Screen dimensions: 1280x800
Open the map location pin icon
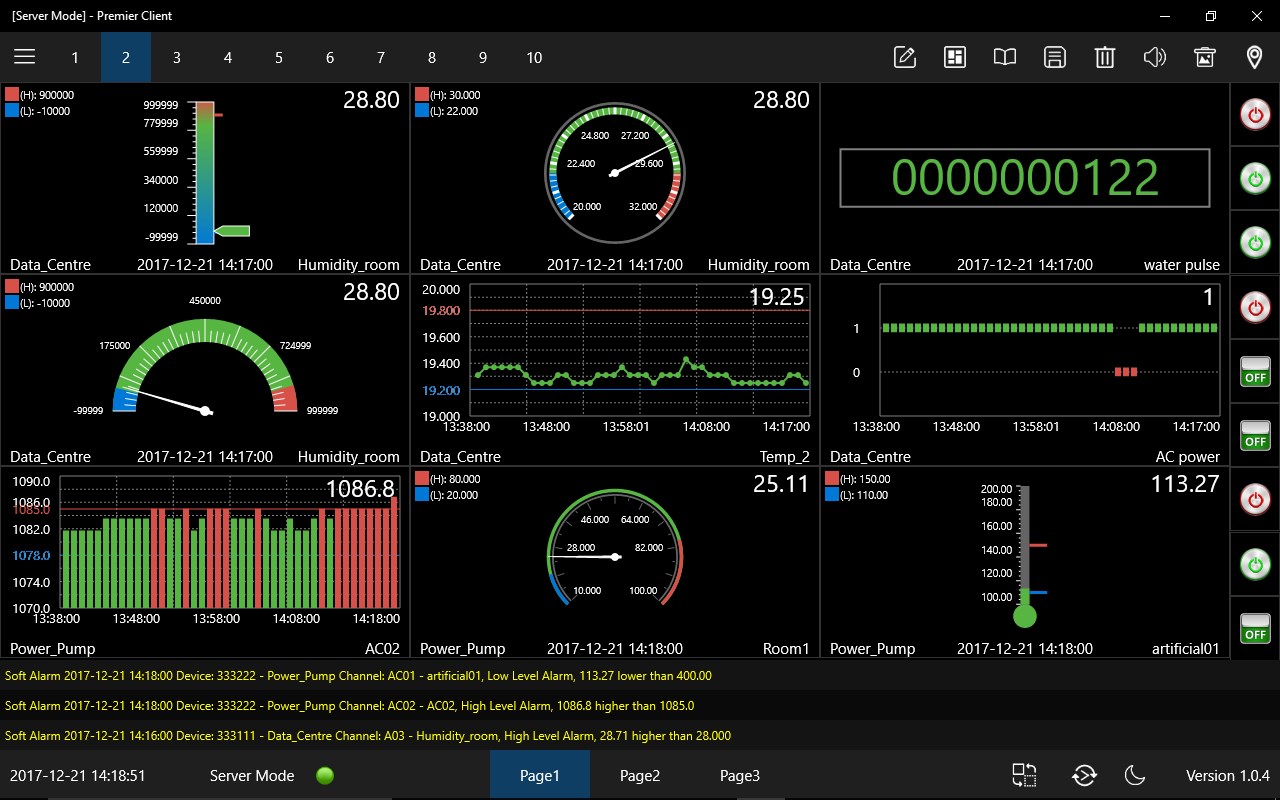tap(1254, 57)
